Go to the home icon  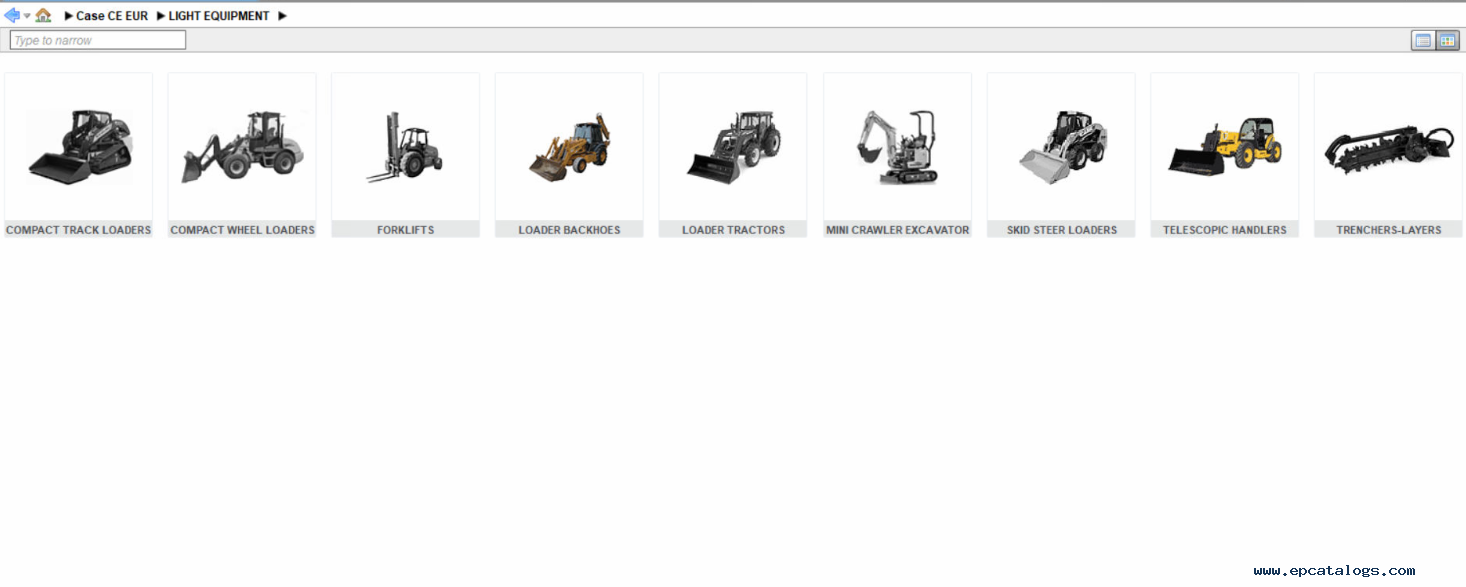[43, 15]
